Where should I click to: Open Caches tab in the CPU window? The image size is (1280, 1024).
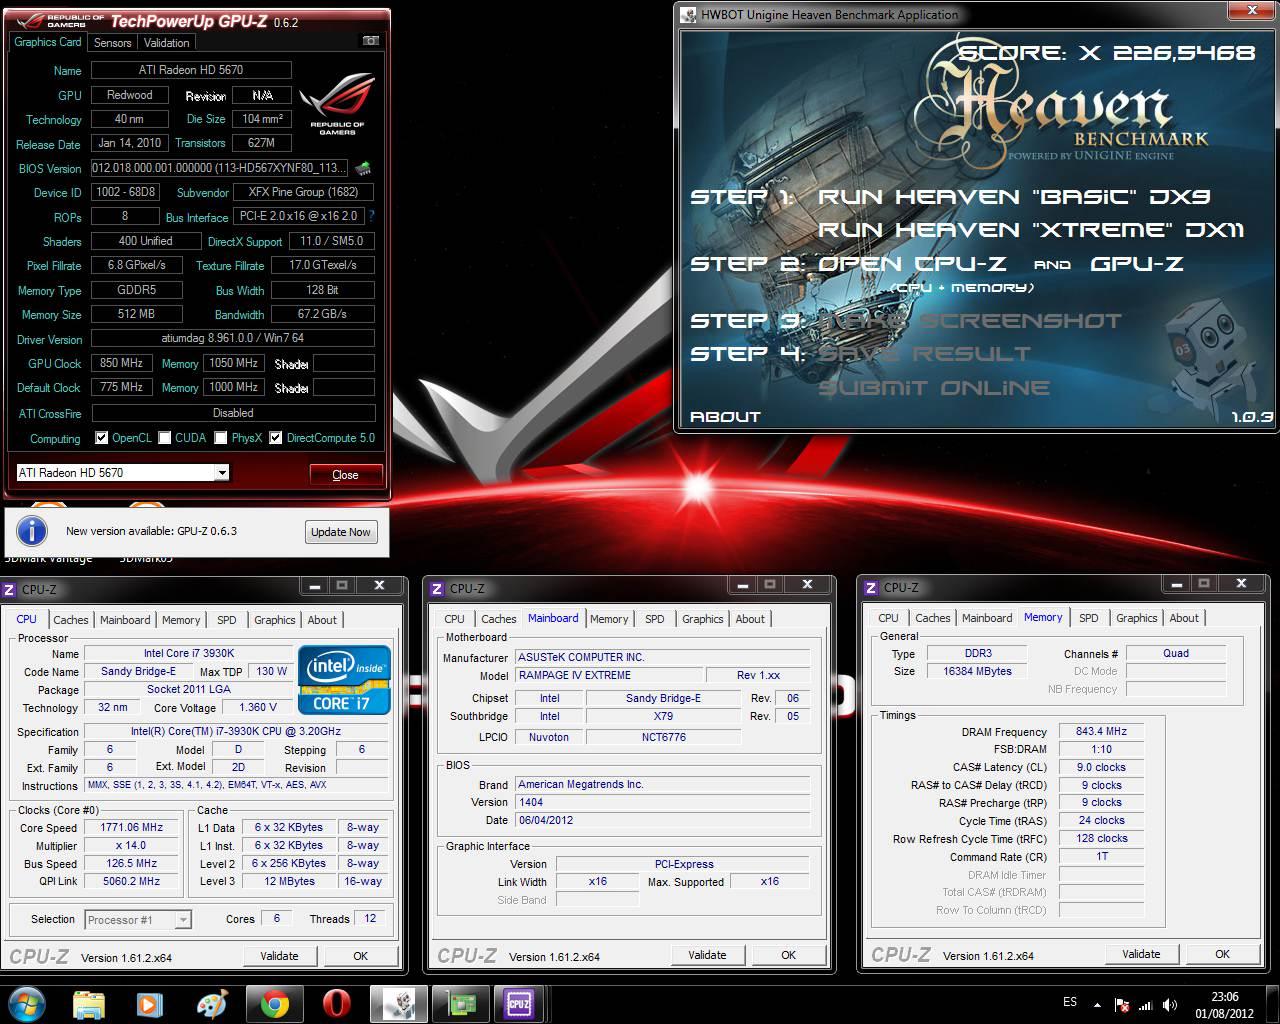pyautogui.click(x=71, y=620)
